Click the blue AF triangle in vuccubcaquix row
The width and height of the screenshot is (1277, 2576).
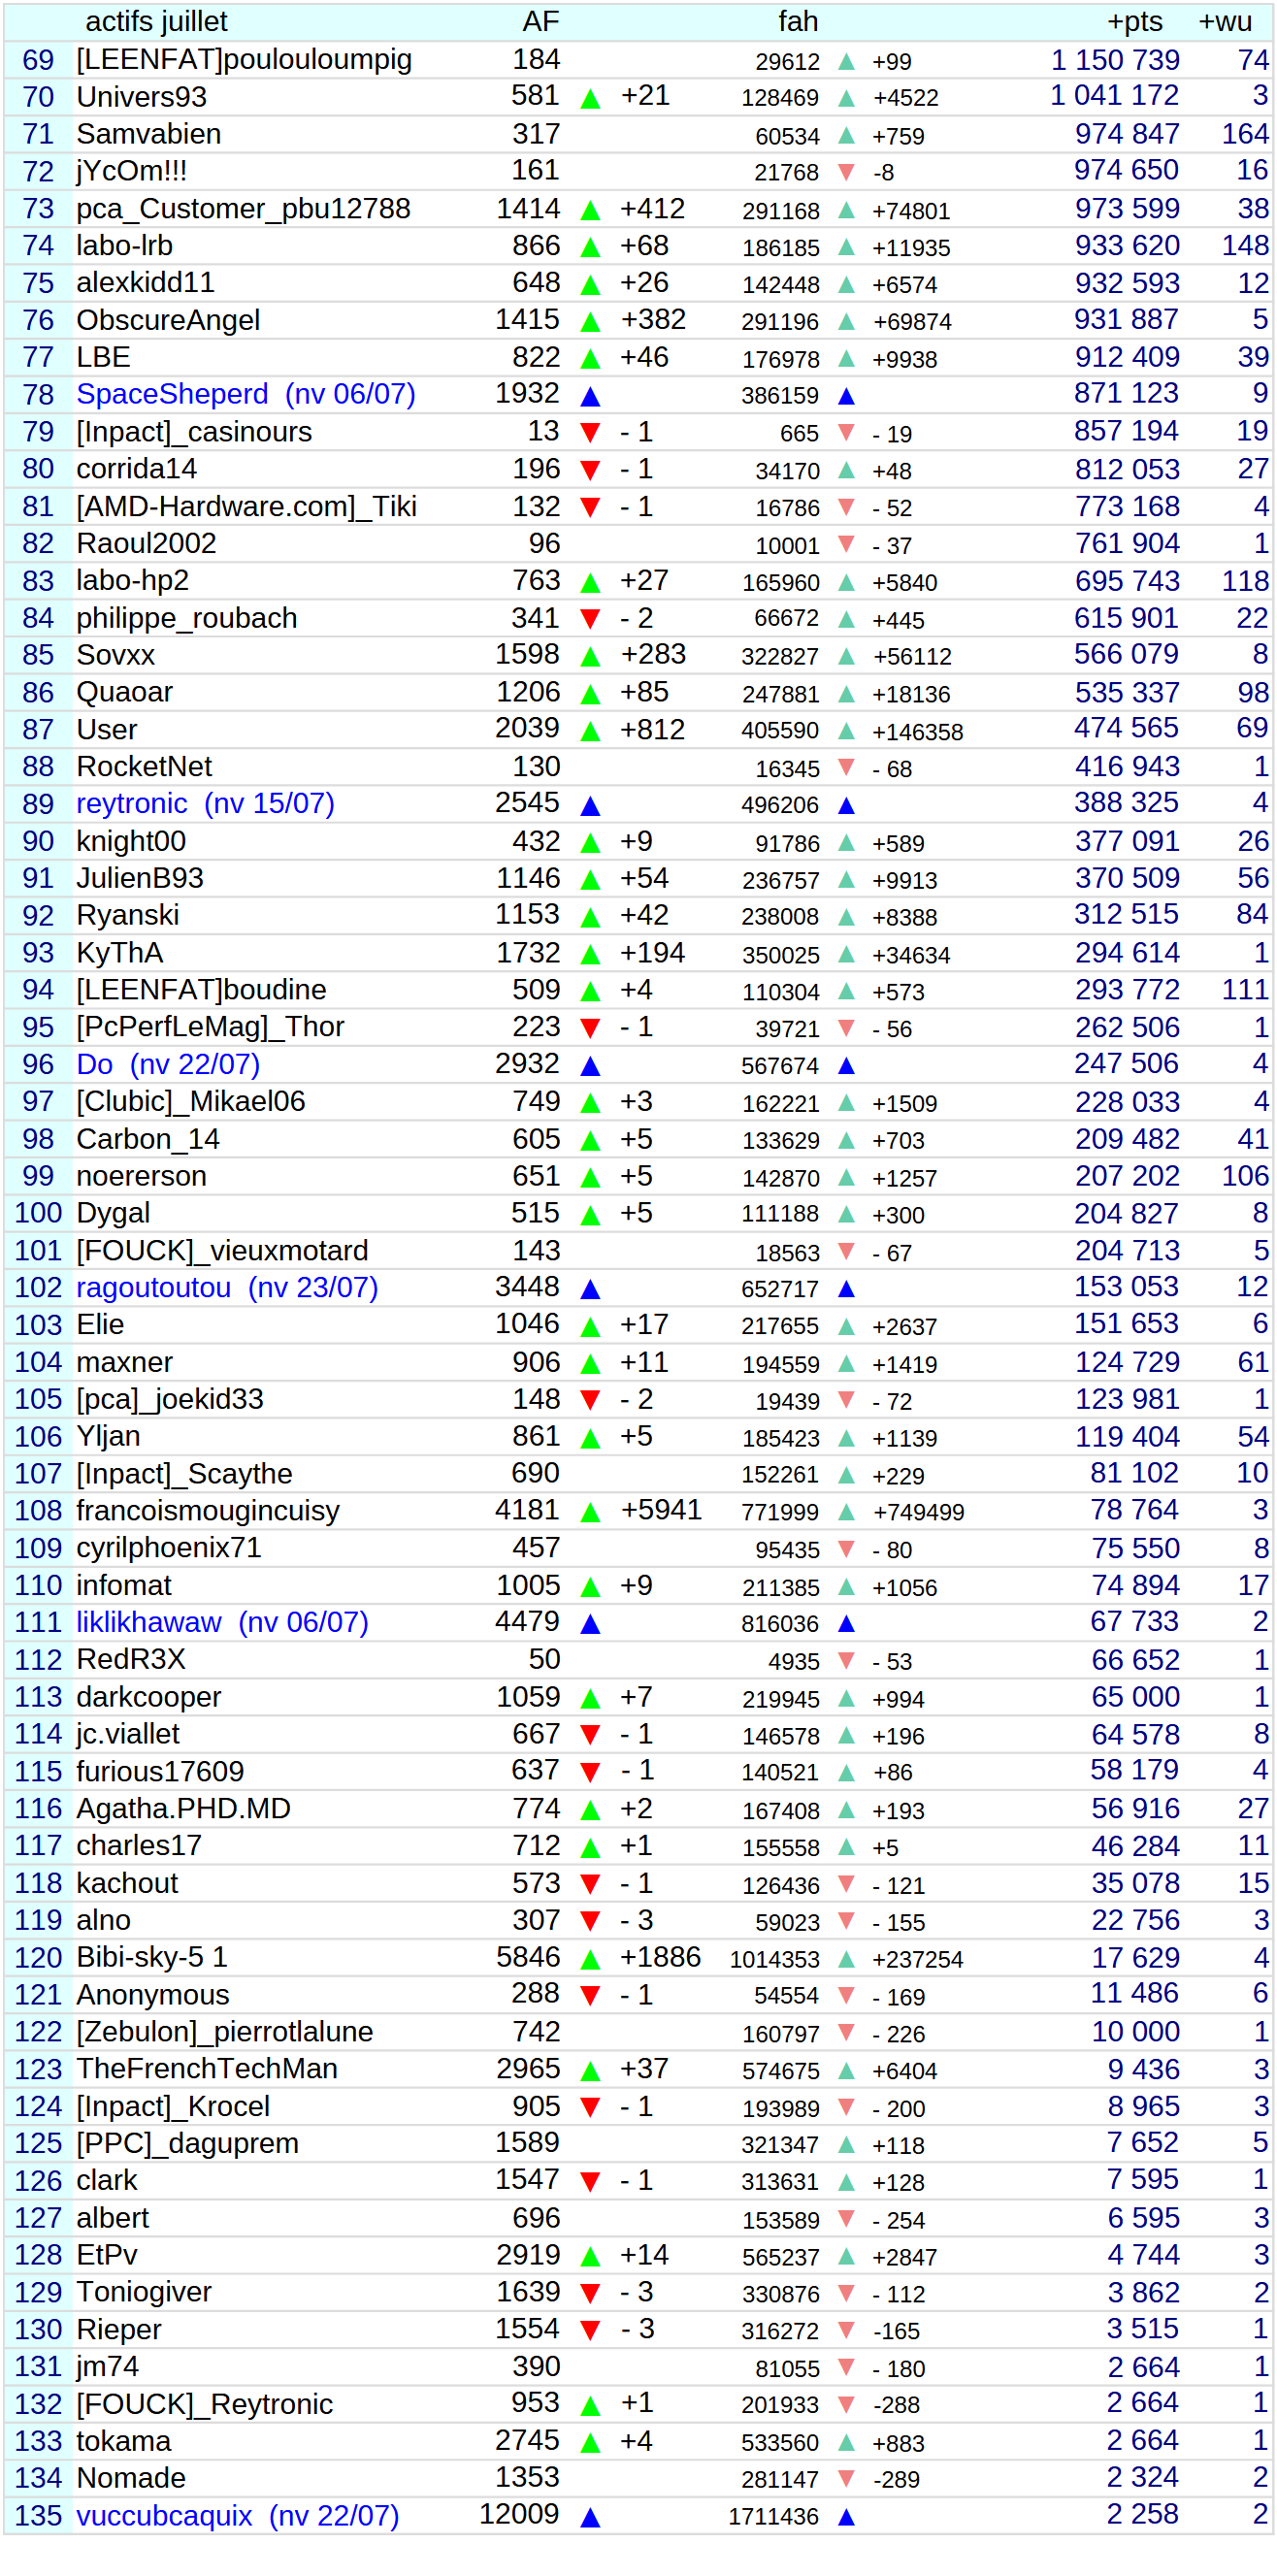(x=590, y=2517)
